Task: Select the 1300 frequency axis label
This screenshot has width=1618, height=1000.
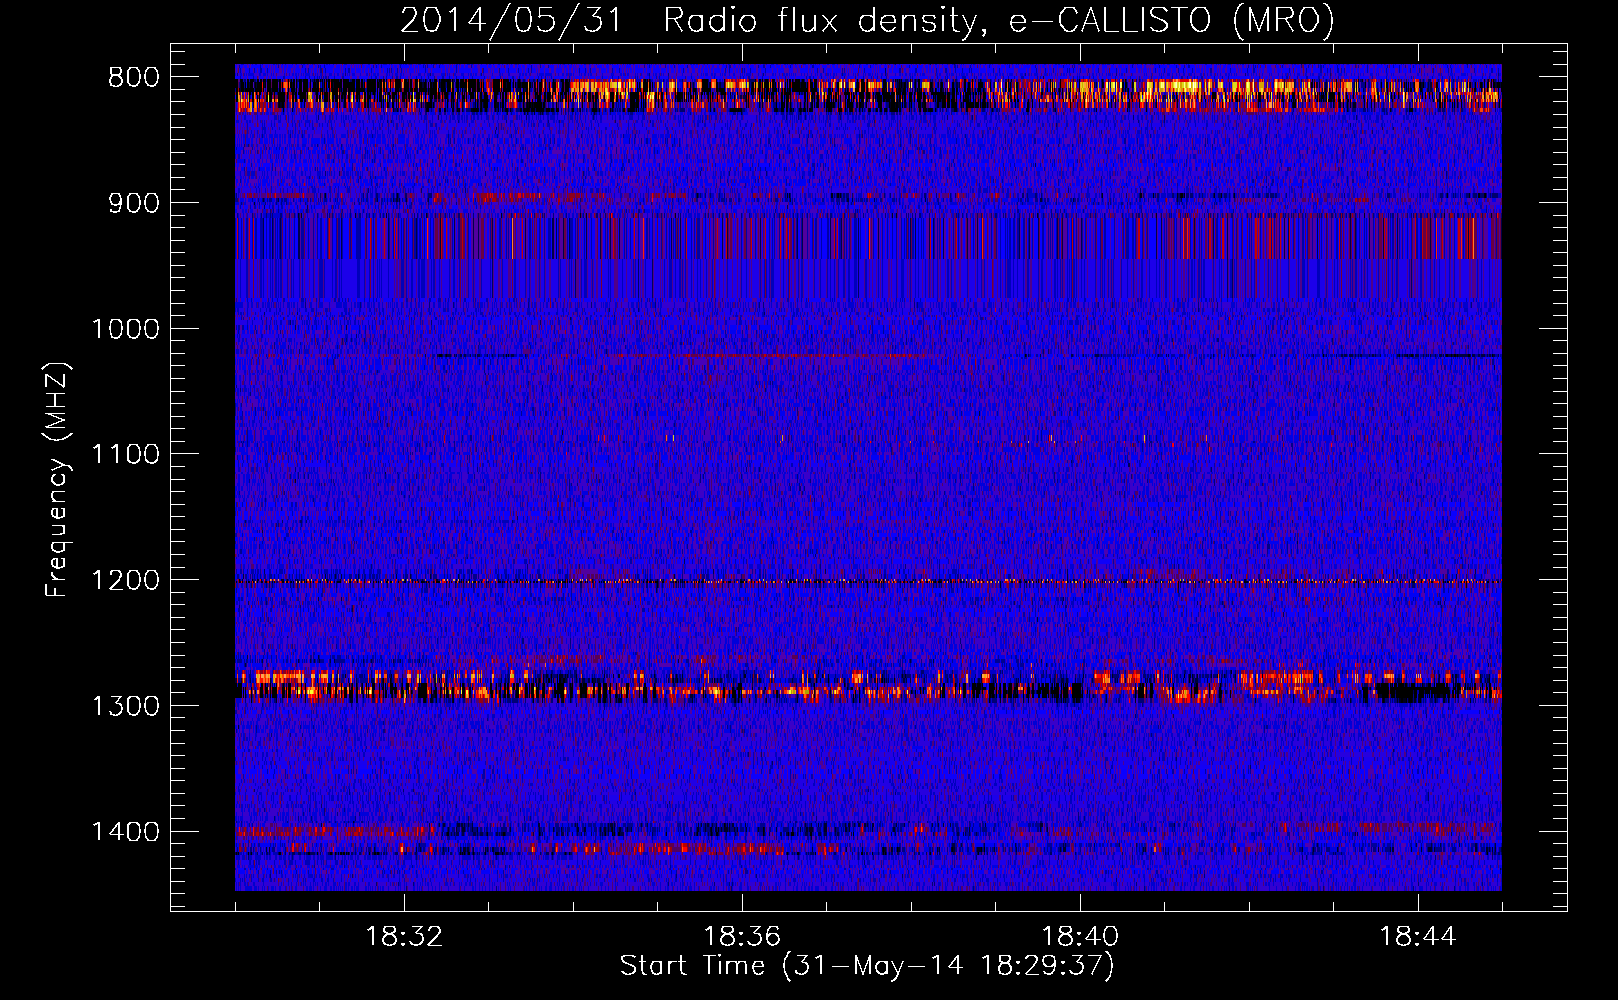Action: pos(125,706)
